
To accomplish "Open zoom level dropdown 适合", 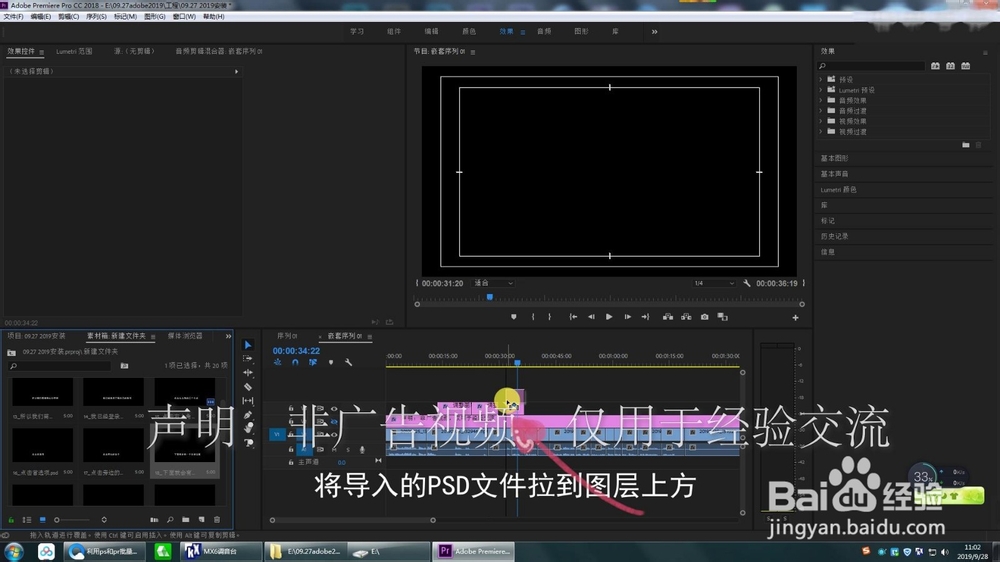I will 493,283.
